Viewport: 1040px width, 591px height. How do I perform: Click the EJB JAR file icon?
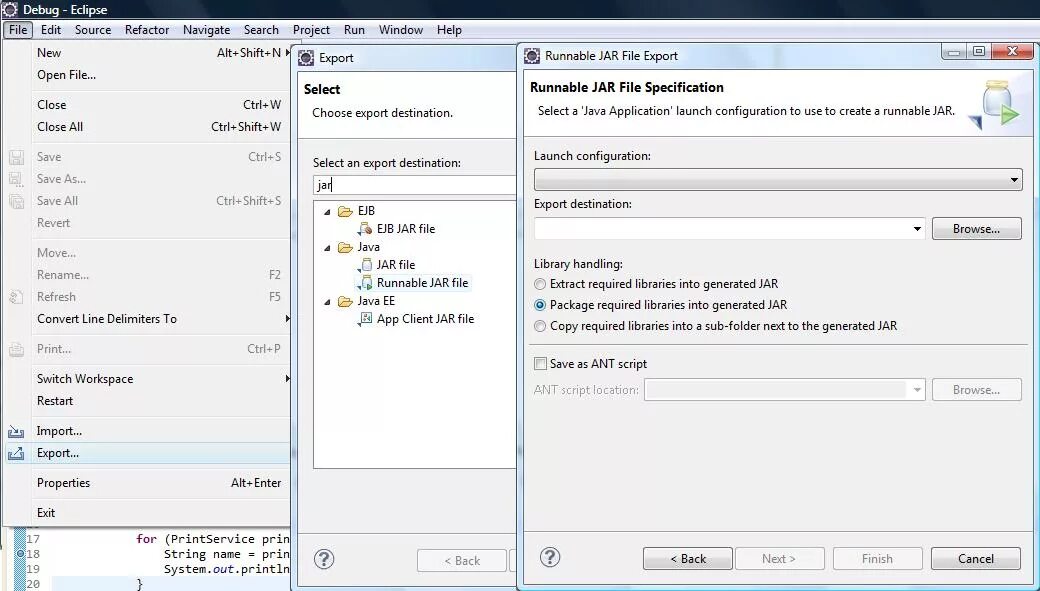(x=365, y=229)
